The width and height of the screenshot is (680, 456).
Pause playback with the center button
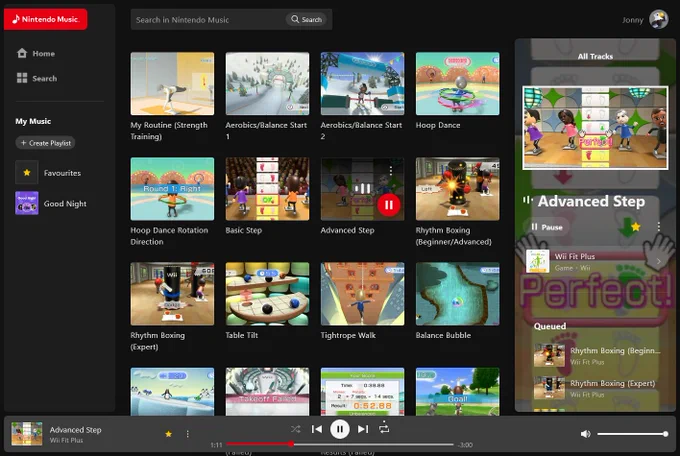(340, 430)
